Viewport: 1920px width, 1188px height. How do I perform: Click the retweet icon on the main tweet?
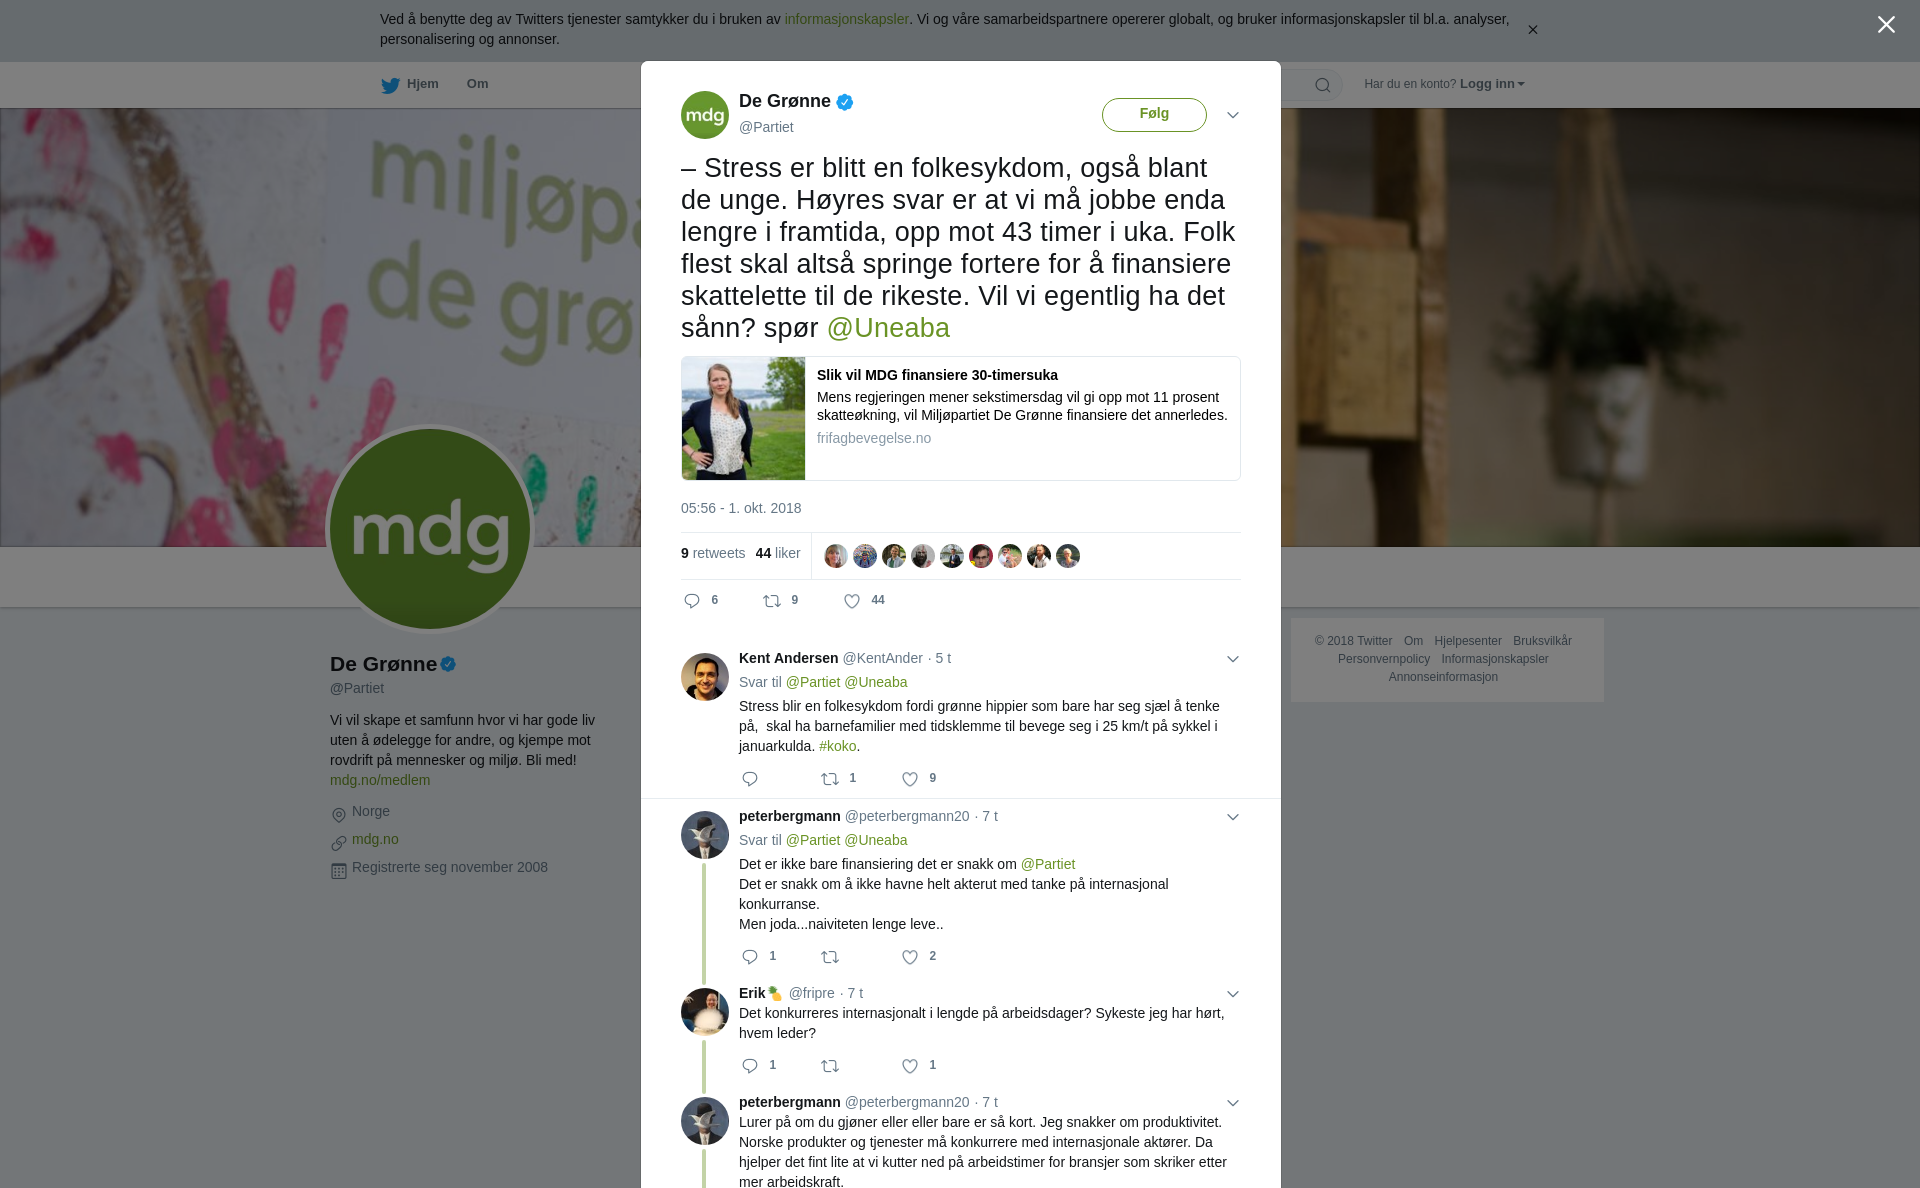pyautogui.click(x=772, y=601)
